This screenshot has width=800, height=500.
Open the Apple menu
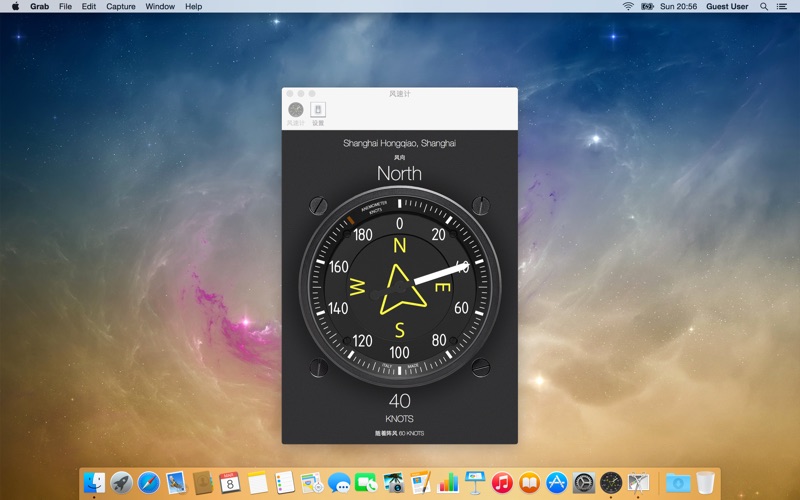pyautogui.click(x=15, y=6)
